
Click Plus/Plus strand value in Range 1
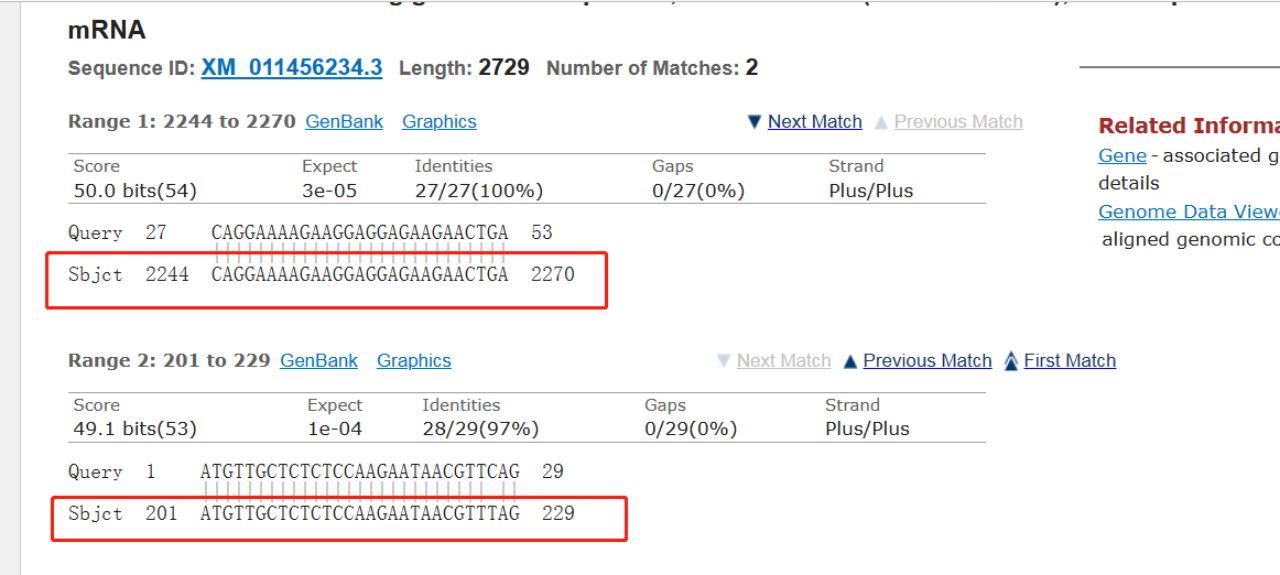click(x=871, y=190)
